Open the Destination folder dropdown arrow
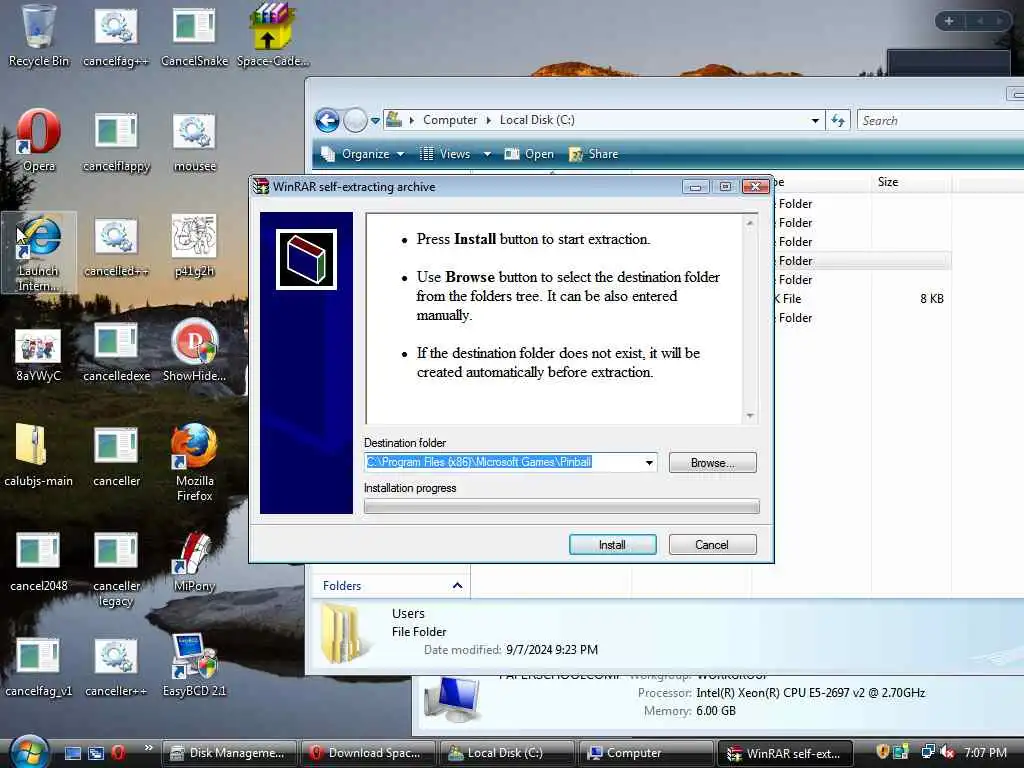 (x=649, y=462)
